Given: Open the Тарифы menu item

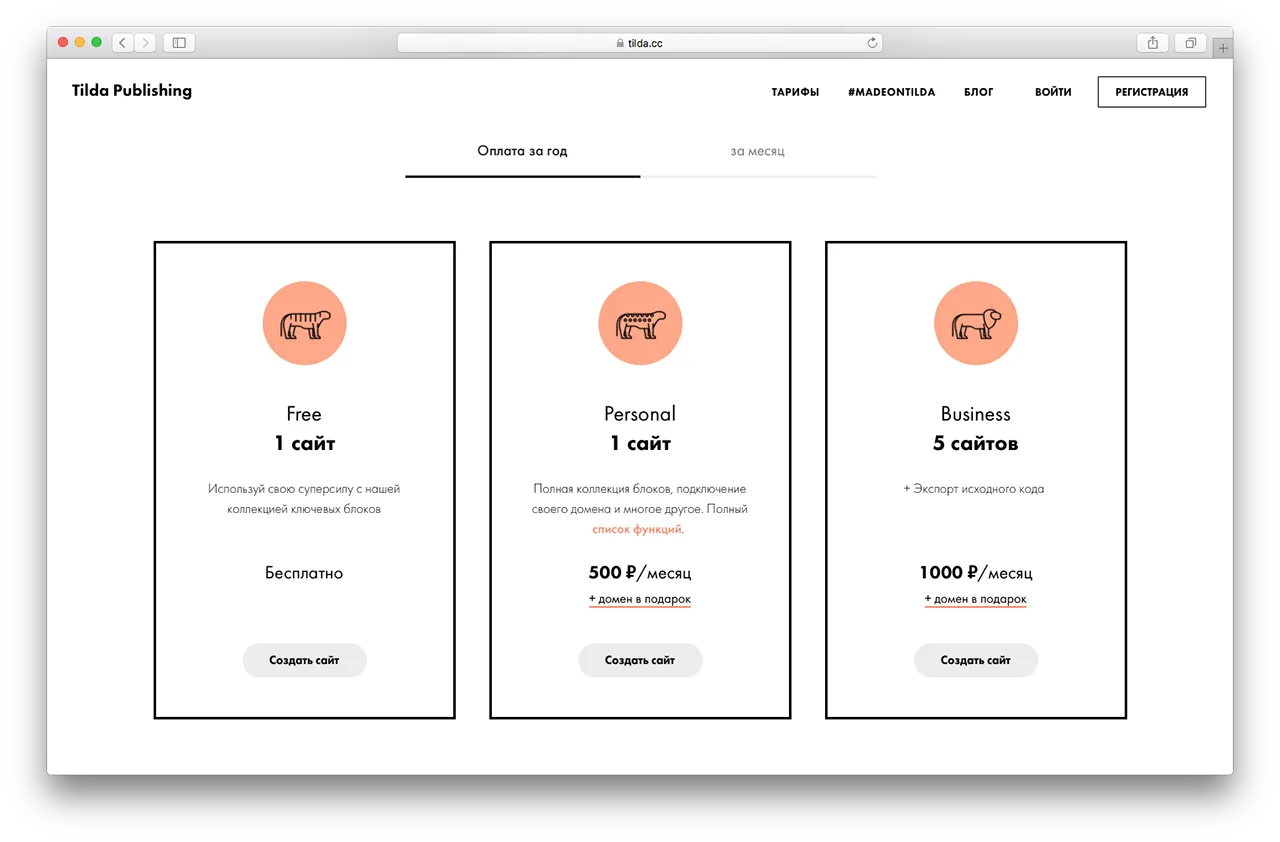Looking at the screenshot, I should 795,92.
